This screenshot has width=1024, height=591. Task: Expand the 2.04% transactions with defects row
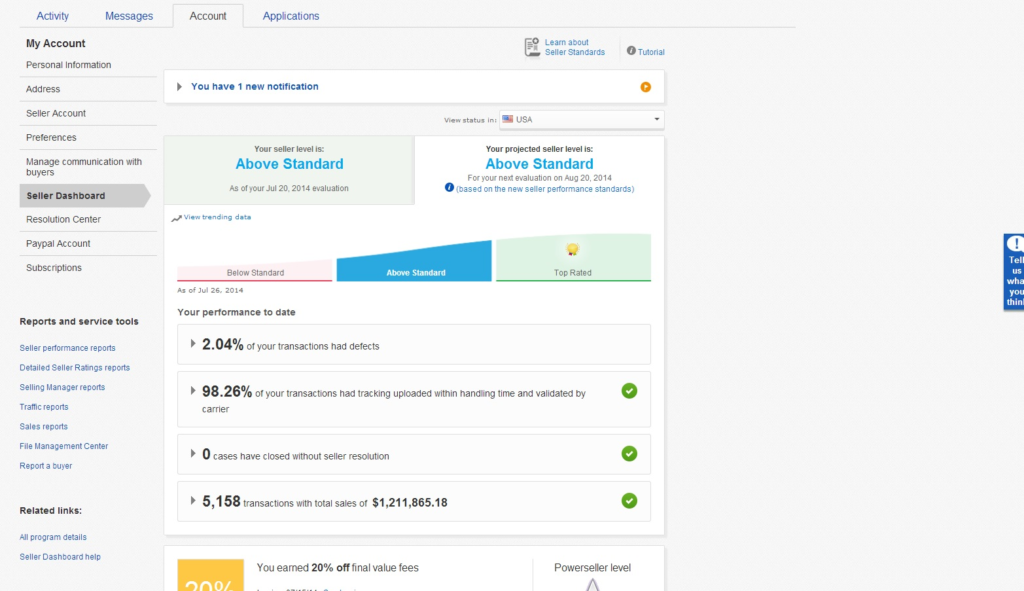193,343
